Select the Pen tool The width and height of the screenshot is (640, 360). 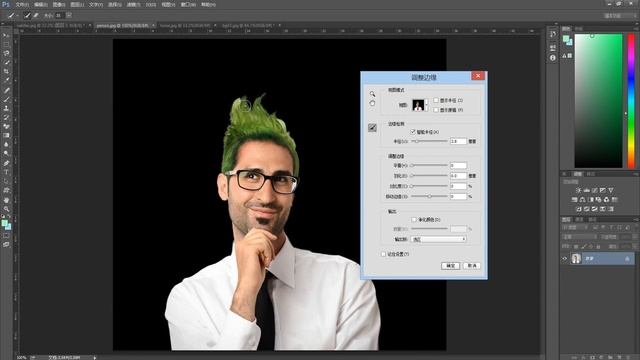coord(6,163)
